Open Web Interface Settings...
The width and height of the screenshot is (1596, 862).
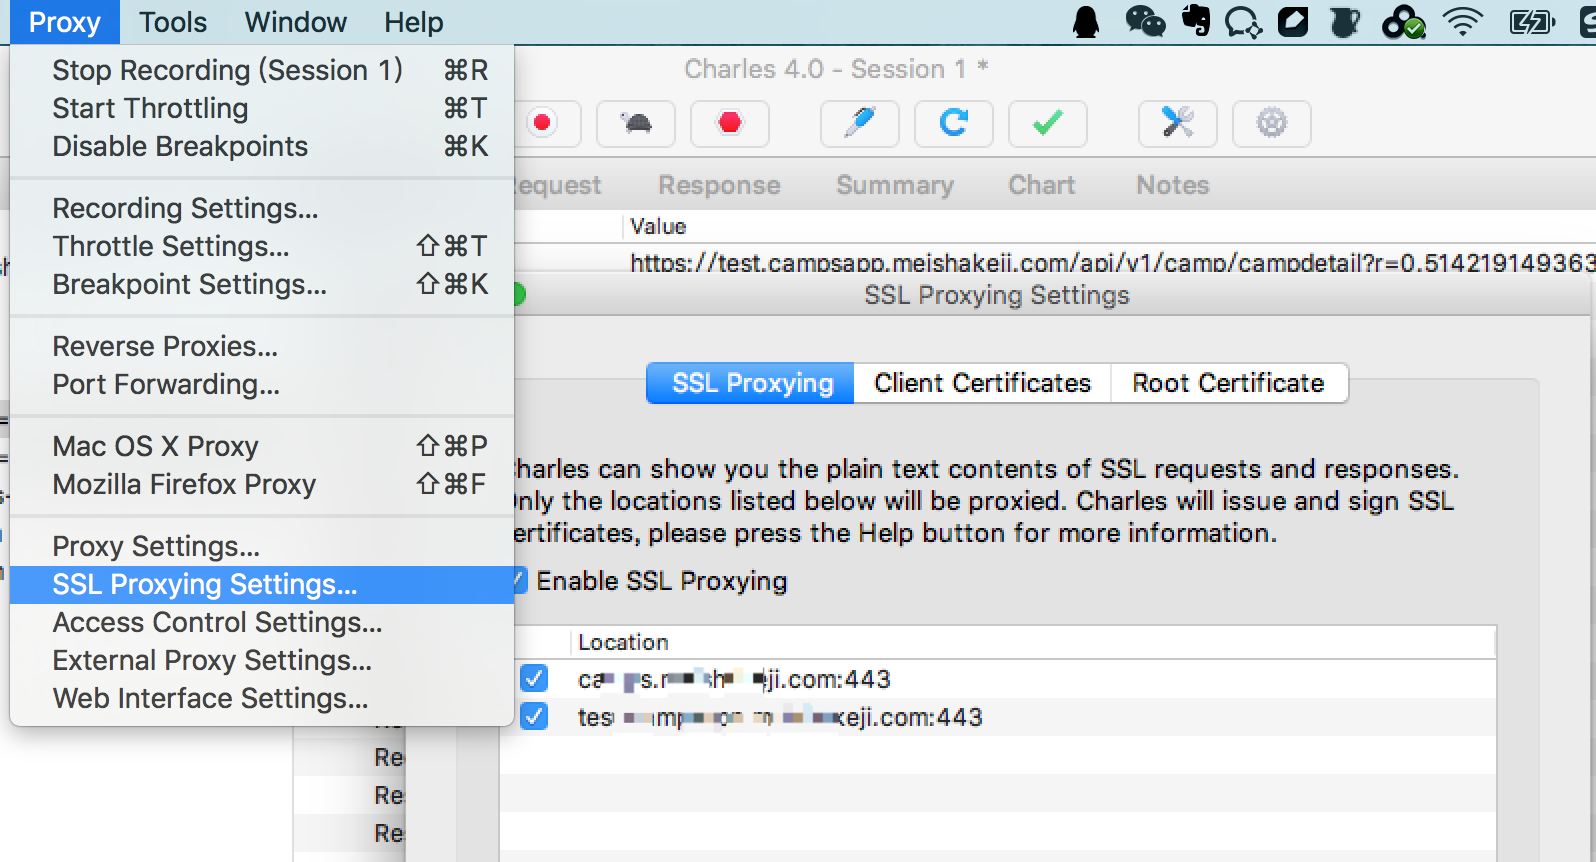(262, 698)
